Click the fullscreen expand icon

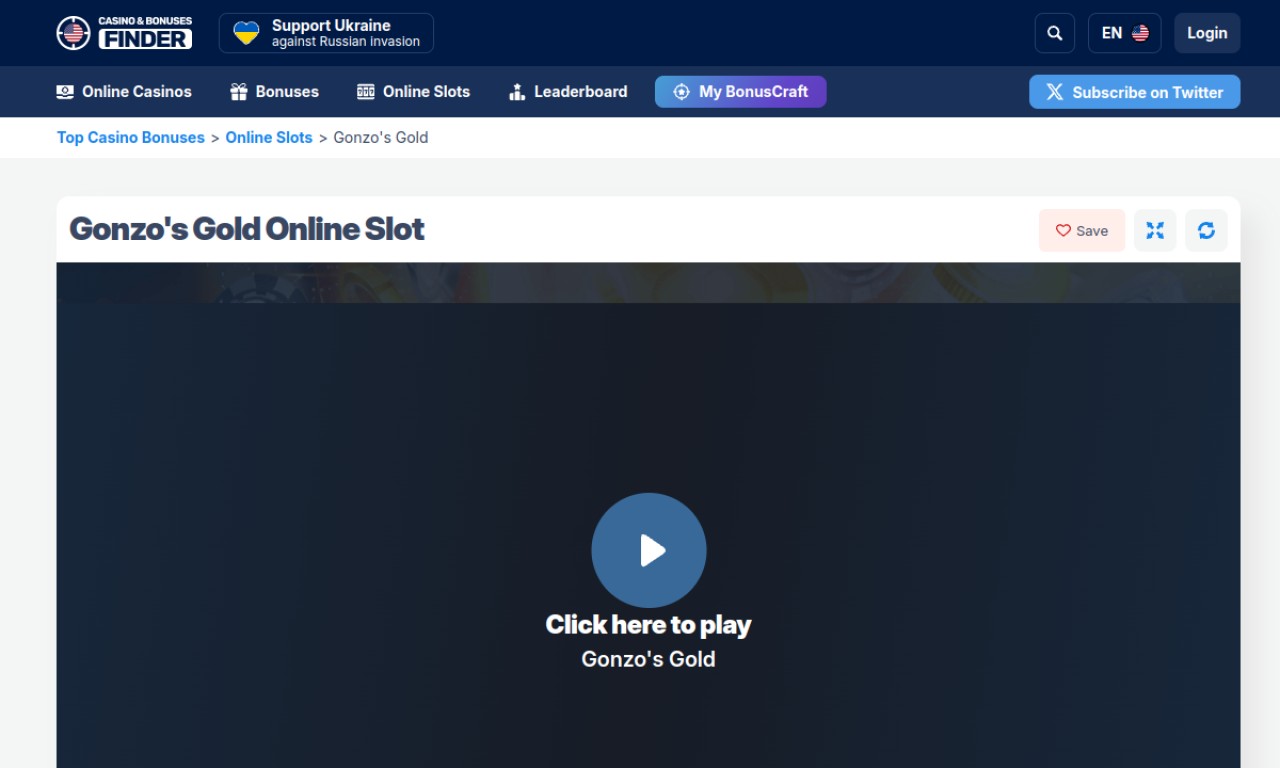1155,230
